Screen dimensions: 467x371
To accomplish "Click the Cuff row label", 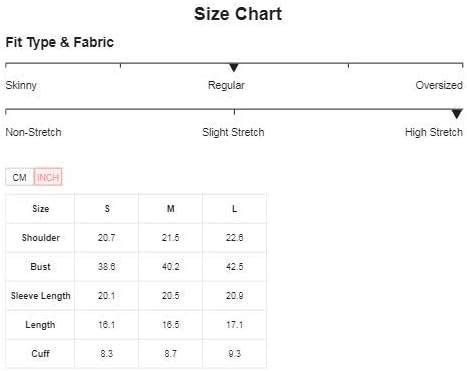I will pos(41,354).
